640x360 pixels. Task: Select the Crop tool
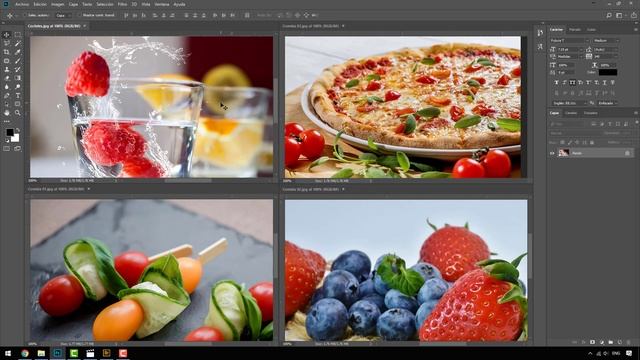7,52
